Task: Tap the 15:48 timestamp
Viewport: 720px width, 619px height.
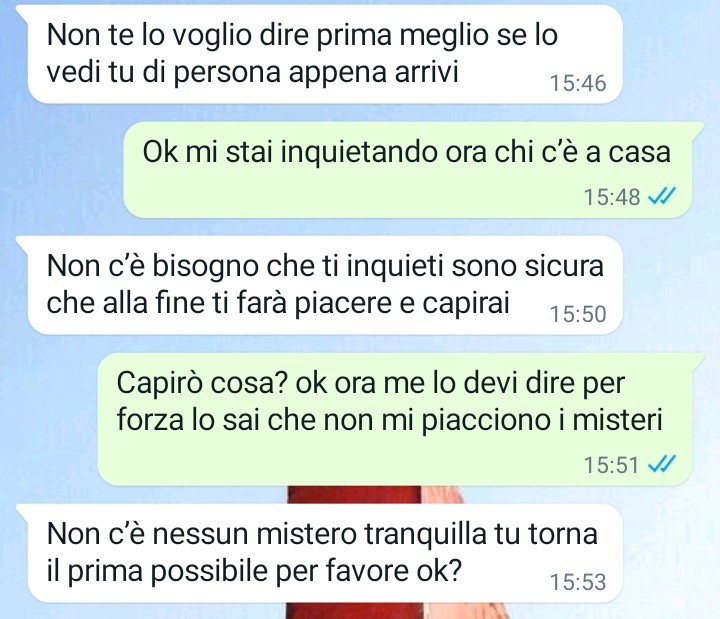Action: [x=612, y=197]
